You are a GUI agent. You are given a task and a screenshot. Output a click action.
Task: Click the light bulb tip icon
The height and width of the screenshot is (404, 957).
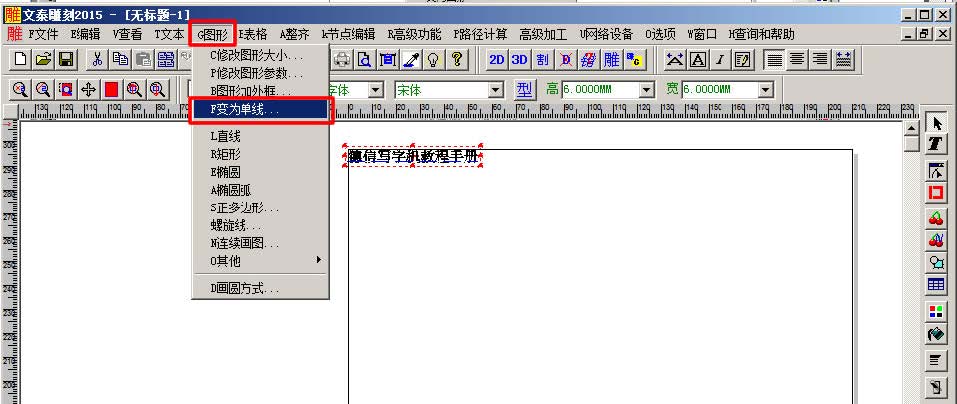433,59
